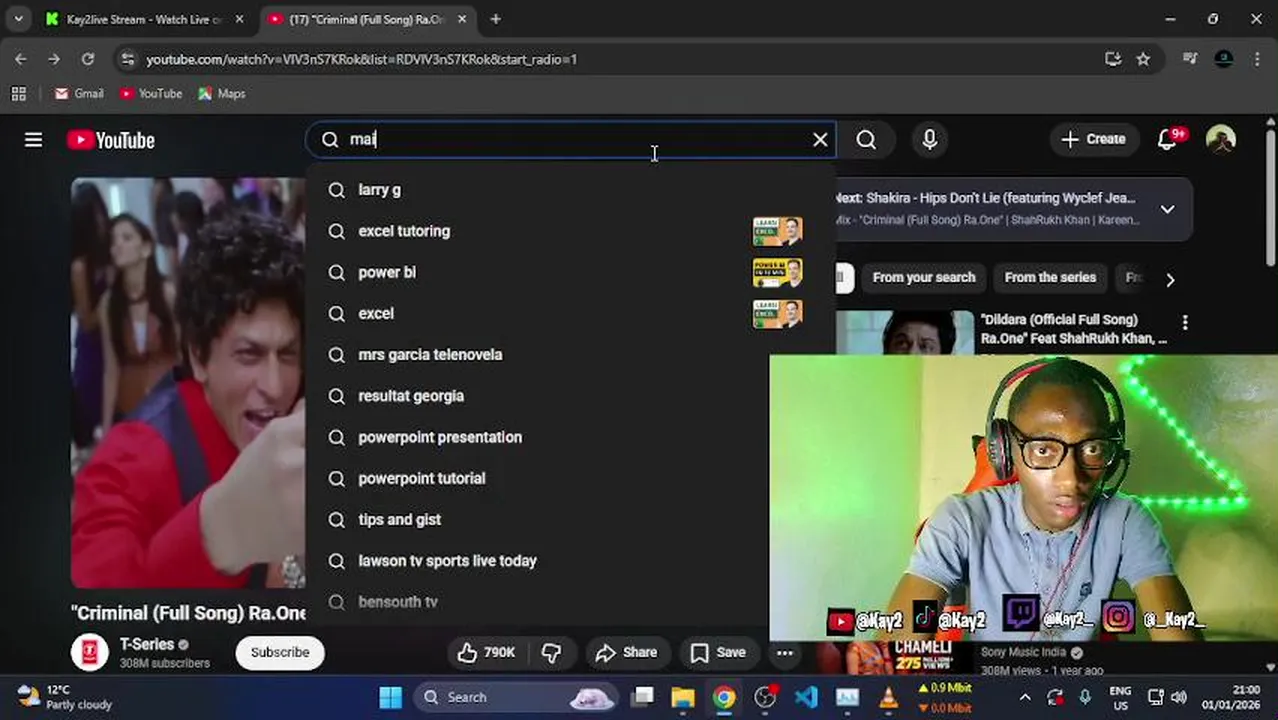Image resolution: width=1278 pixels, height=720 pixels.
Task: Open the account avatar menu
Action: coord(1221,139)
